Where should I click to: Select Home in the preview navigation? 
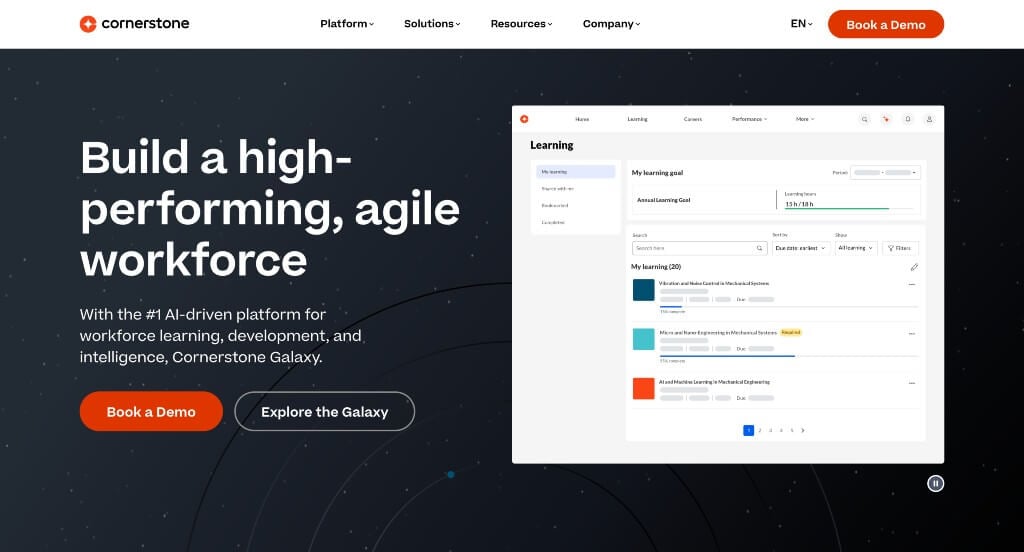point(582,120)
